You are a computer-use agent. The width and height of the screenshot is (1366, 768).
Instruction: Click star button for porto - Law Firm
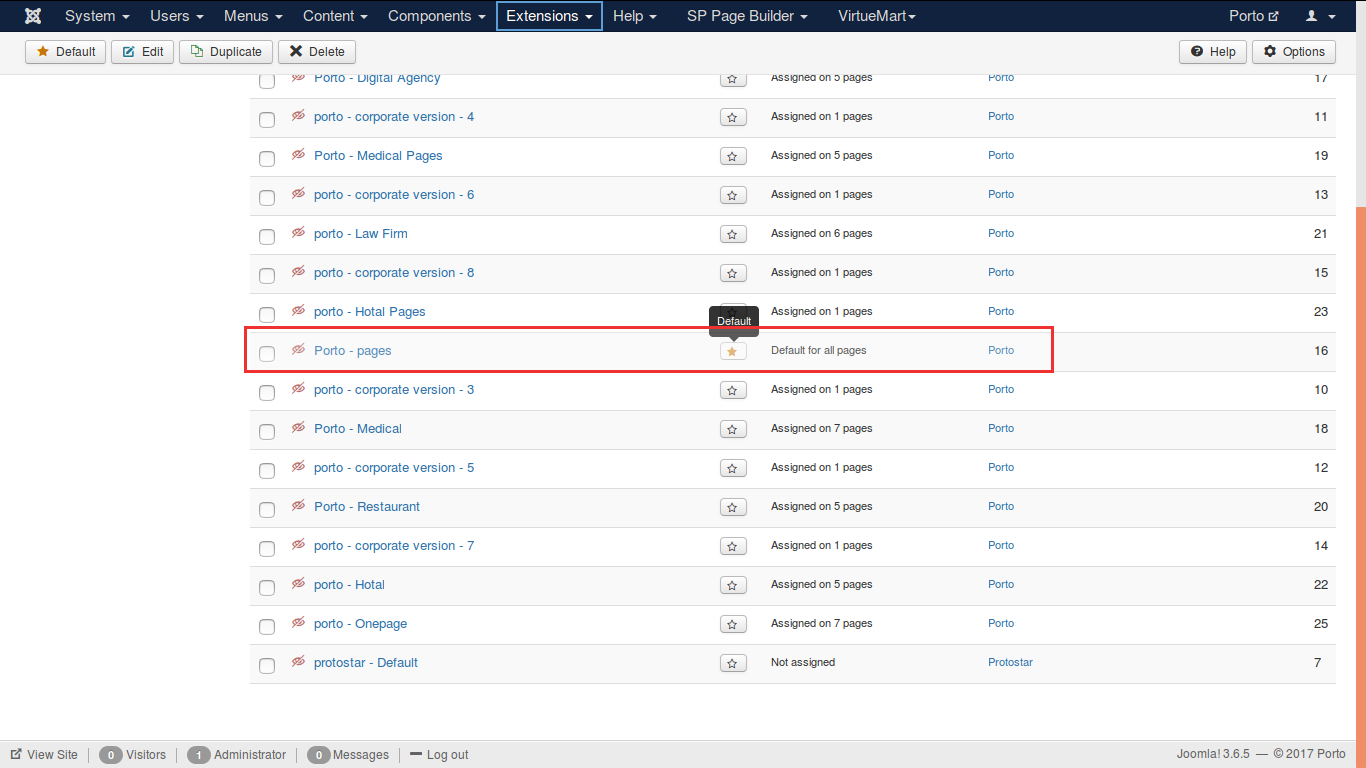click(733, 235)
